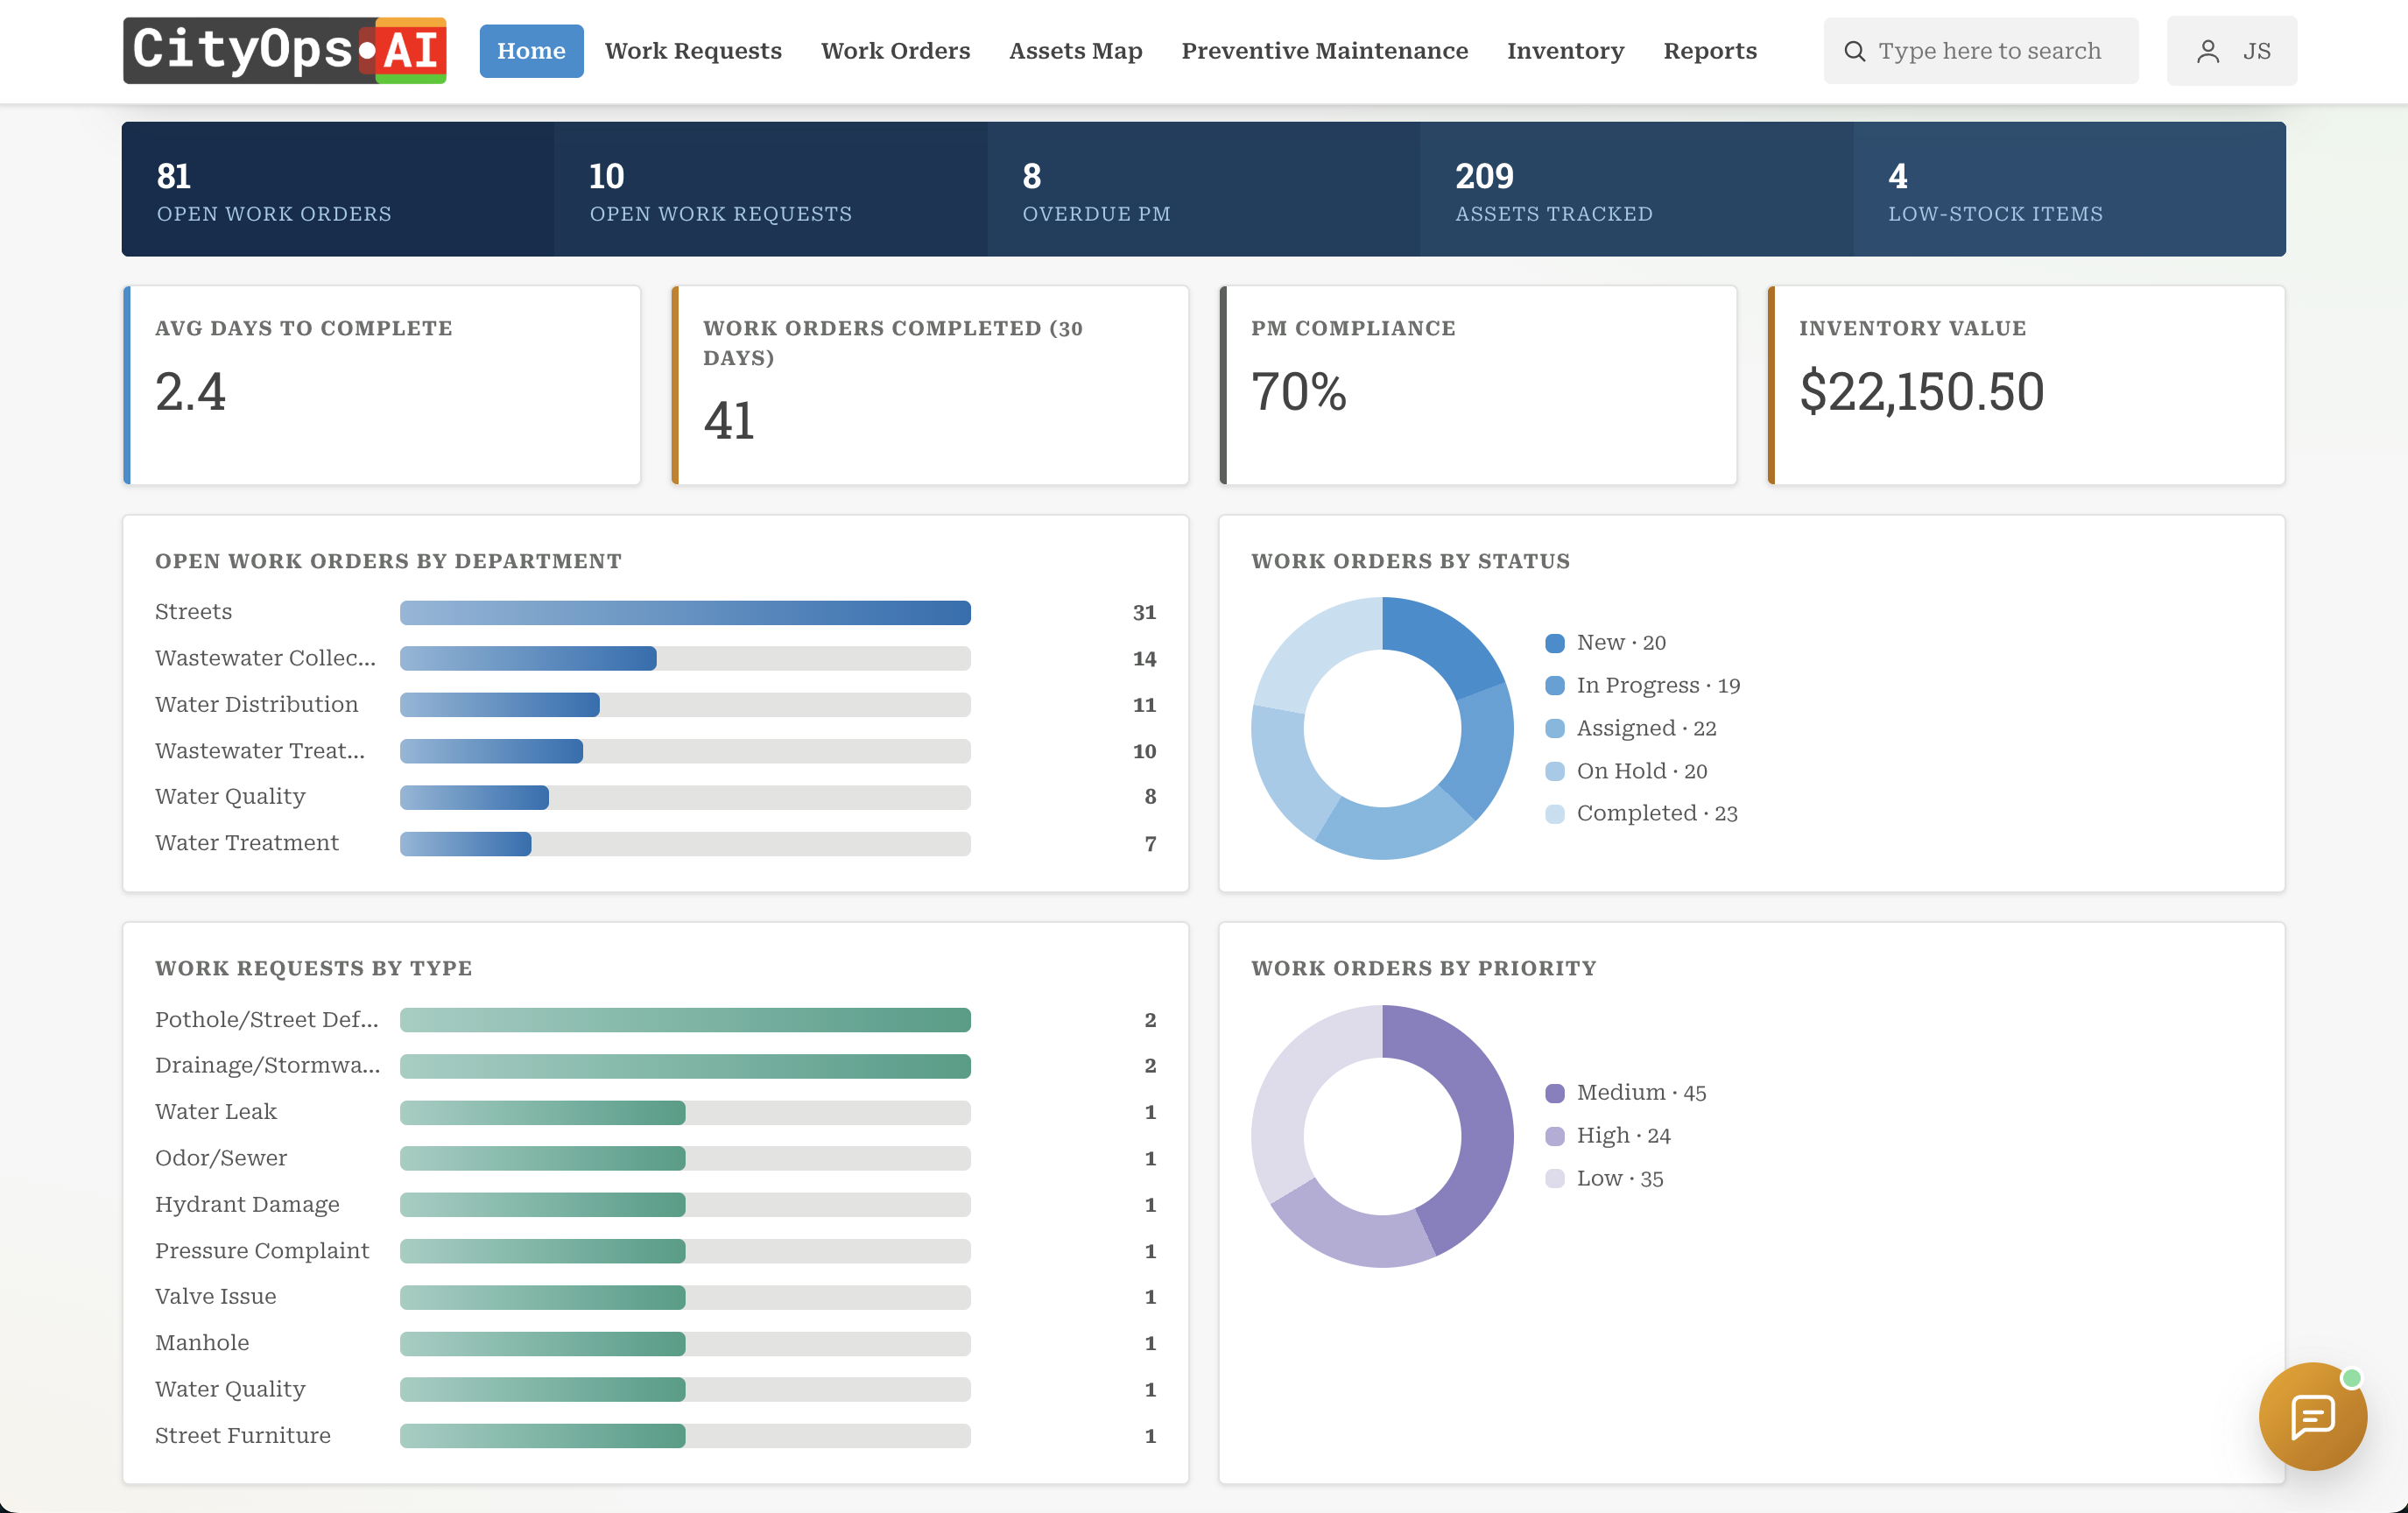This screenshot has height=1513, width=2408.
Task: Open the Work Requests page
Action: (693, 51)
